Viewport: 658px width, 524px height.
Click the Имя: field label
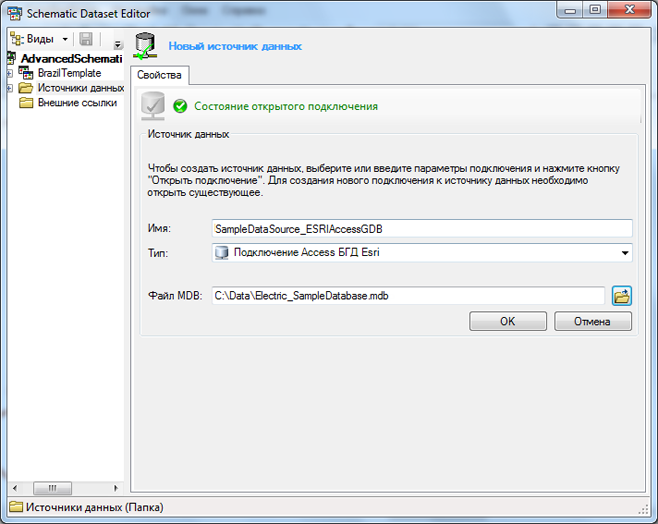pyautogui.click(x=159, y=229)
